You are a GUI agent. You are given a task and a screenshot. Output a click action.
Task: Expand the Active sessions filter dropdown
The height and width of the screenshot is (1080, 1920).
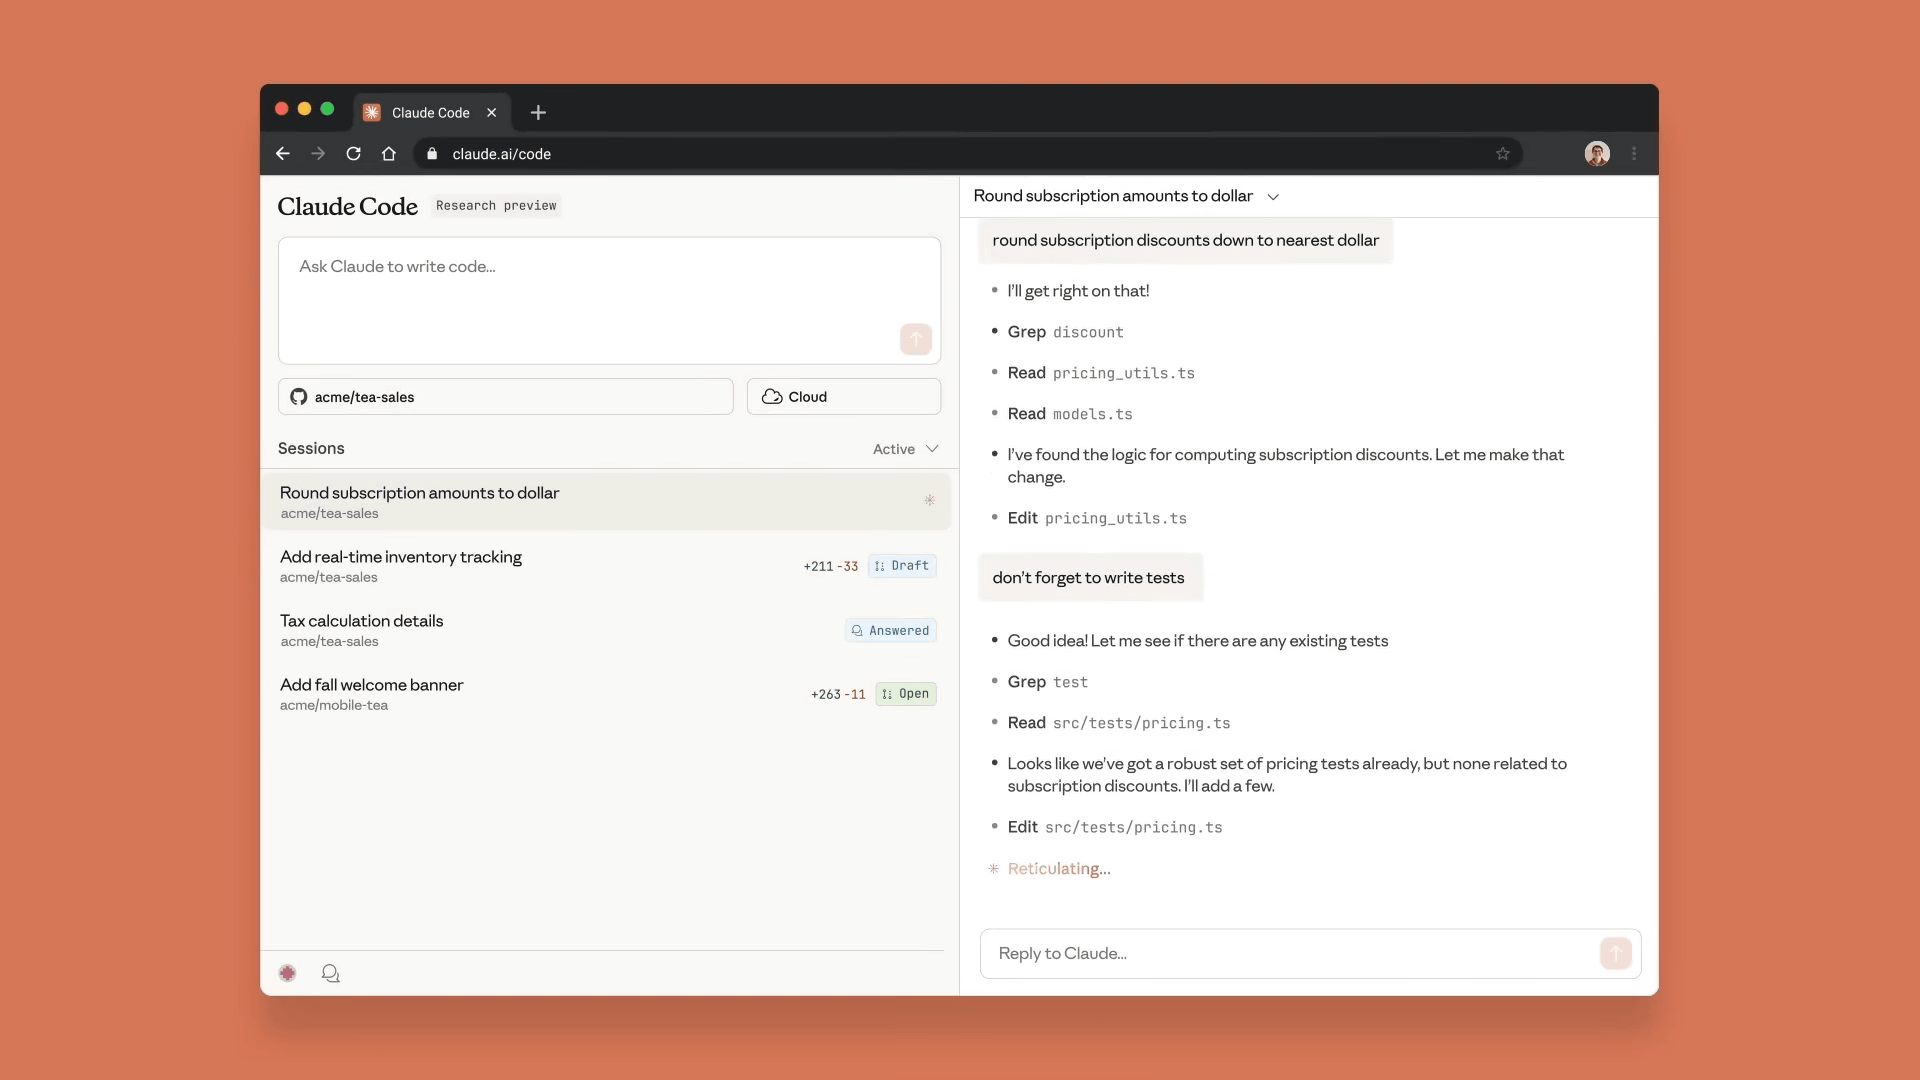905,449
